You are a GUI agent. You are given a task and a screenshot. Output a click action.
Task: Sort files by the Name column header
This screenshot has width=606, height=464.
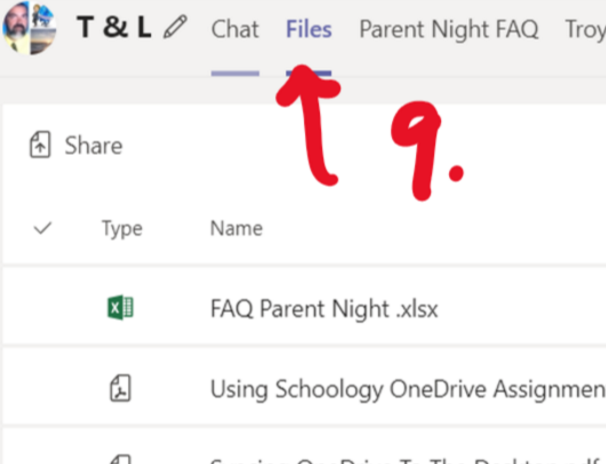click(x=236, y=228)
